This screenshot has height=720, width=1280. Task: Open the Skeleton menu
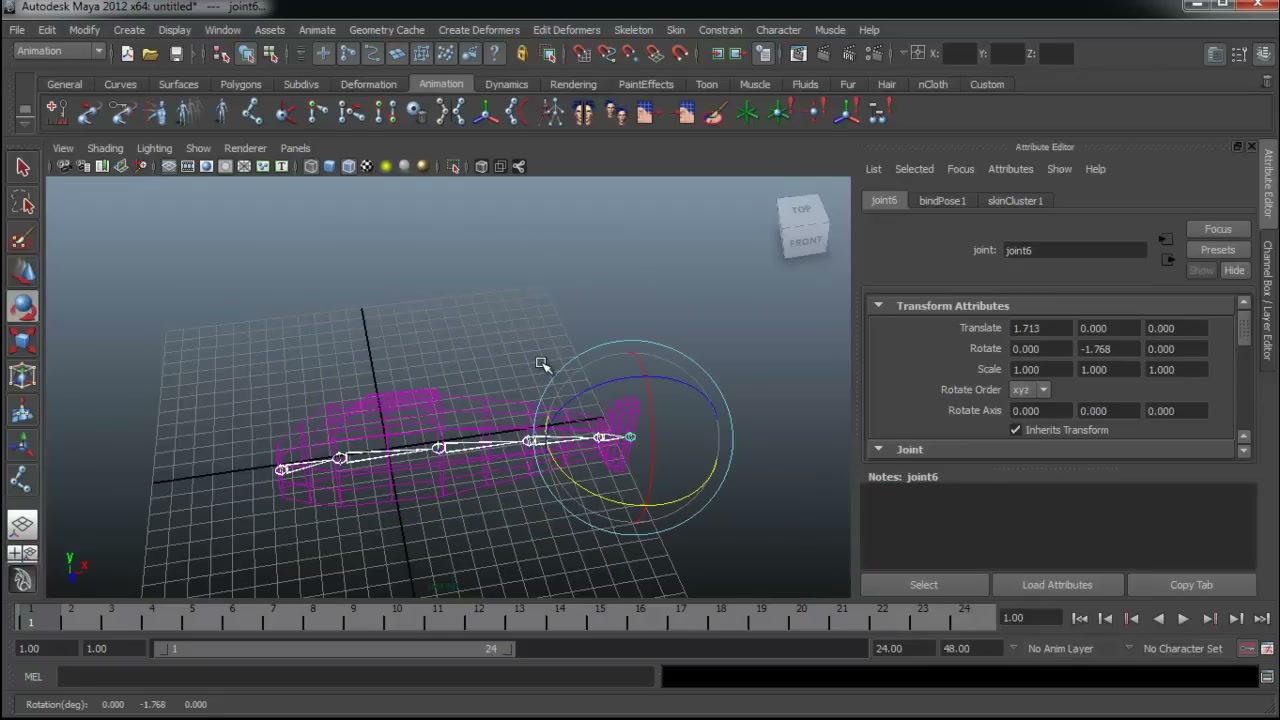click(x=633, y=30)
